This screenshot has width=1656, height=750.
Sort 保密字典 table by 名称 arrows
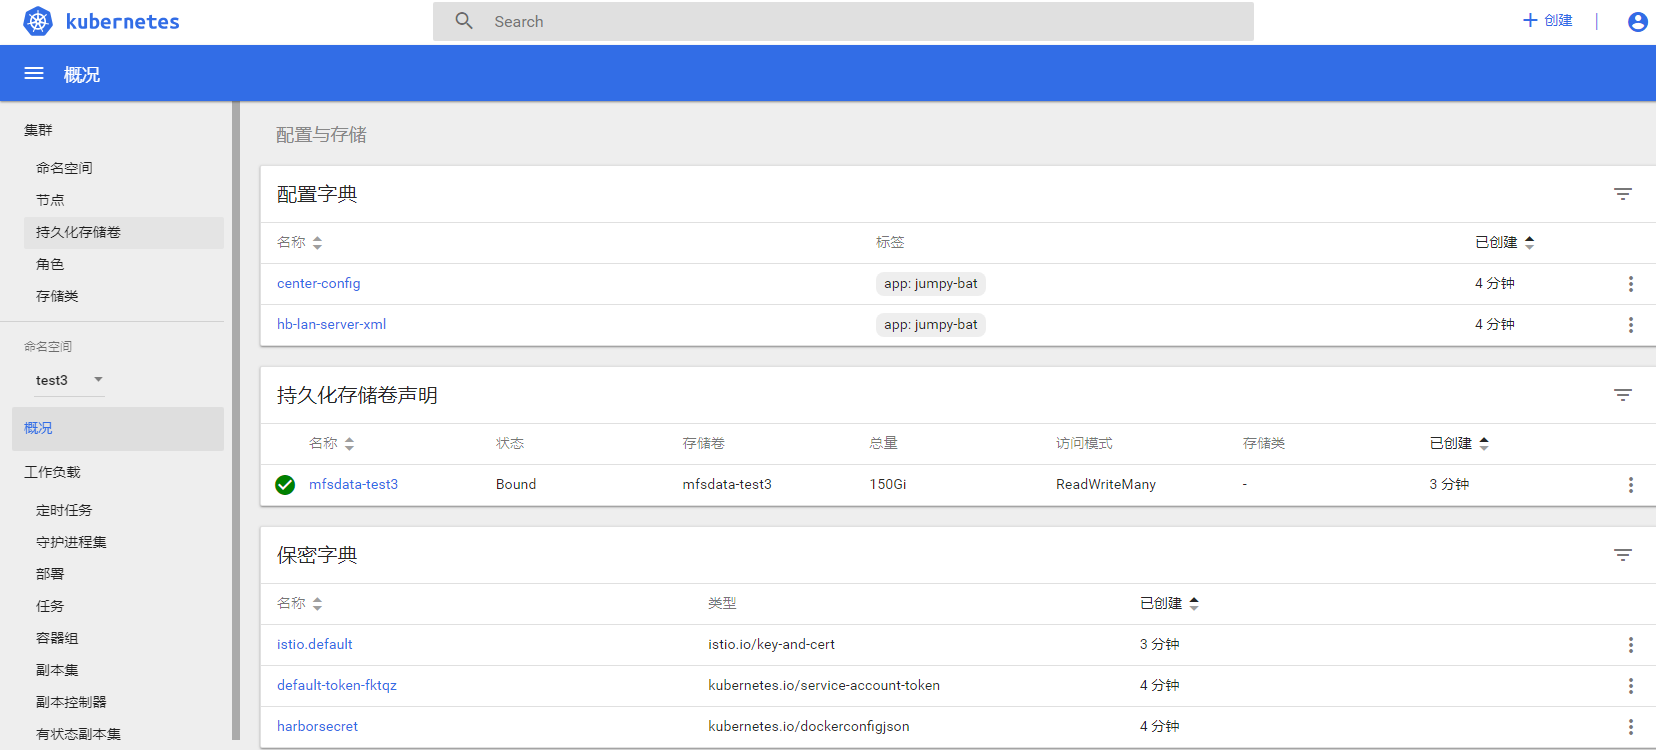point(317,604)
